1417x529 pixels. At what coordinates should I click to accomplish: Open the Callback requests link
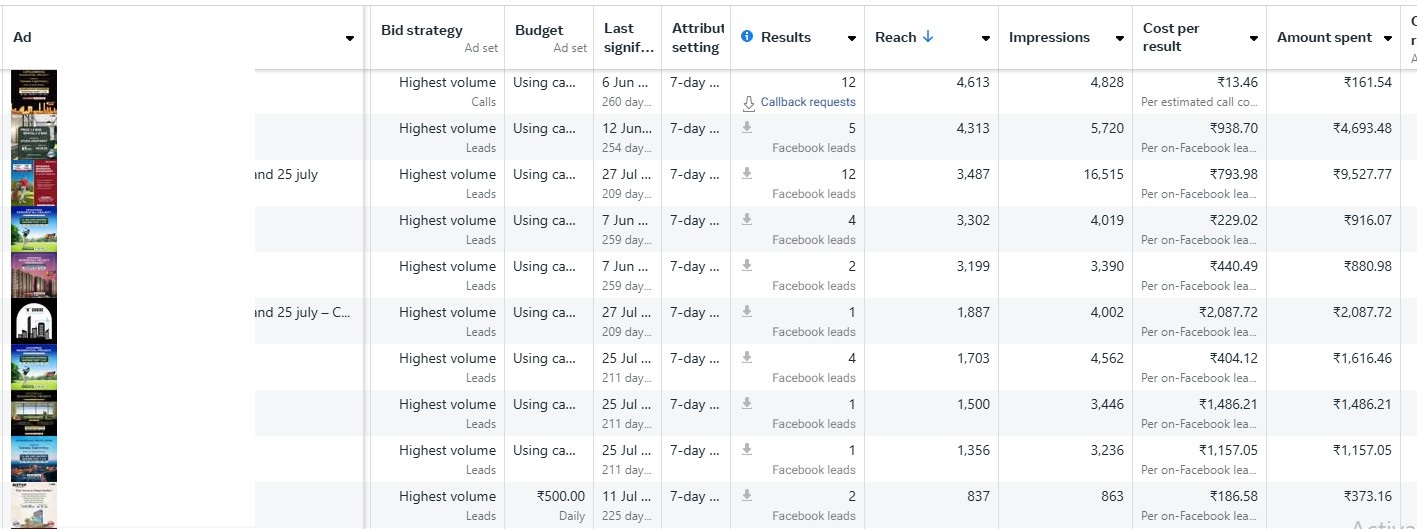coord(807,102)
